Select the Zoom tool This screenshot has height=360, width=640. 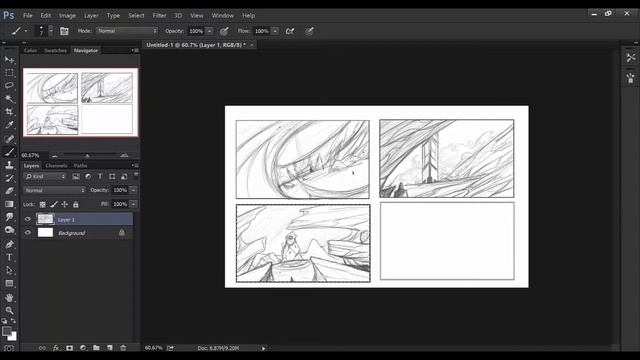pyautogui.click(x=9, y=311)
